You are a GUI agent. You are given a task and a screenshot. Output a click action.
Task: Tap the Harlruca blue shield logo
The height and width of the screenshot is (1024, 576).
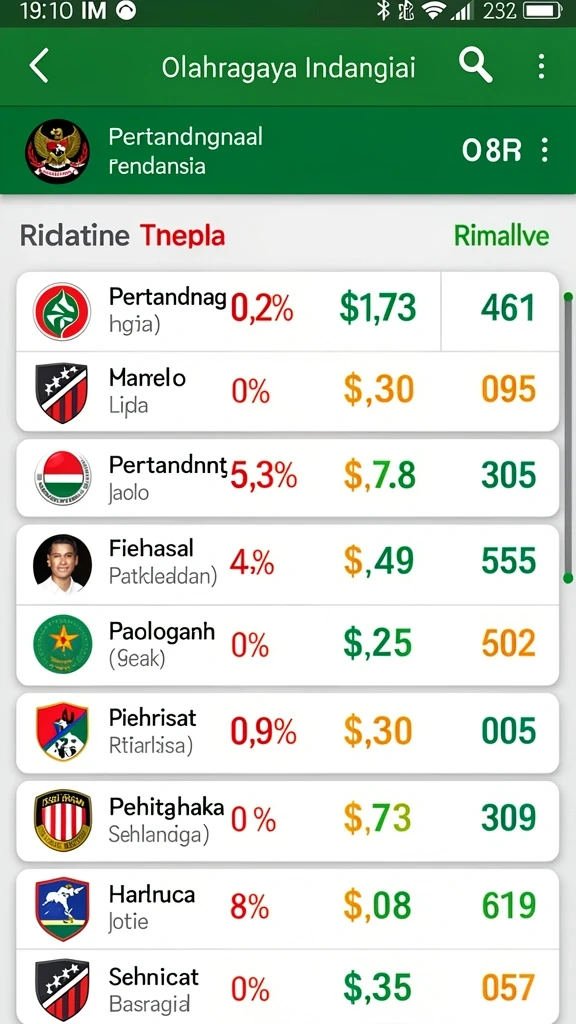(62, 908)
